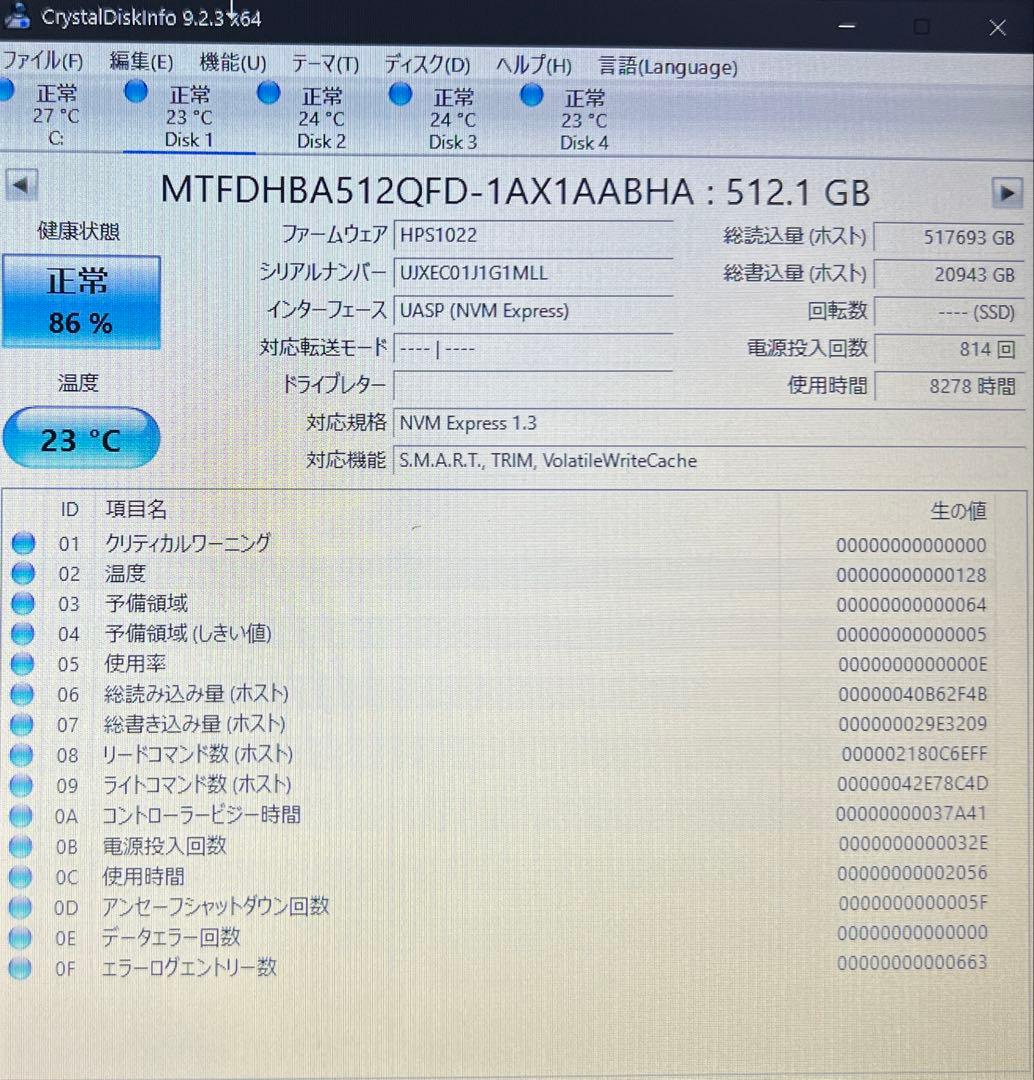Click the 生の値 column header
Screen dimensions: 1034x1080
click(x=958, y=510)
